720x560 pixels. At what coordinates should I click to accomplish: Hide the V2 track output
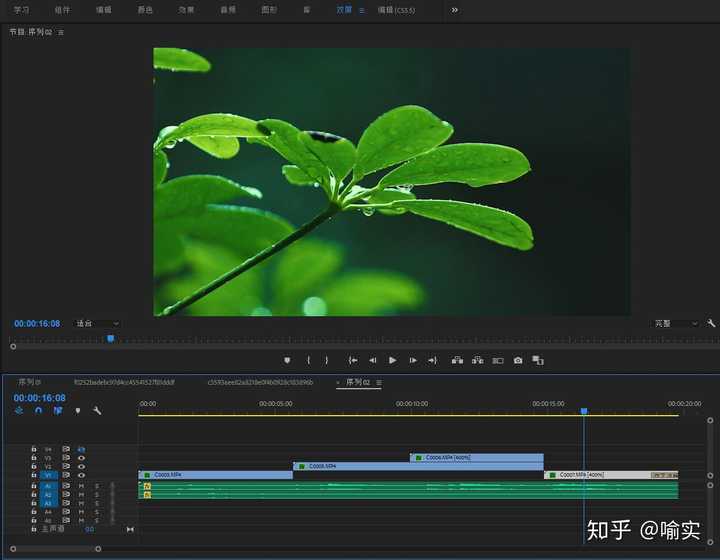[81, 466]
